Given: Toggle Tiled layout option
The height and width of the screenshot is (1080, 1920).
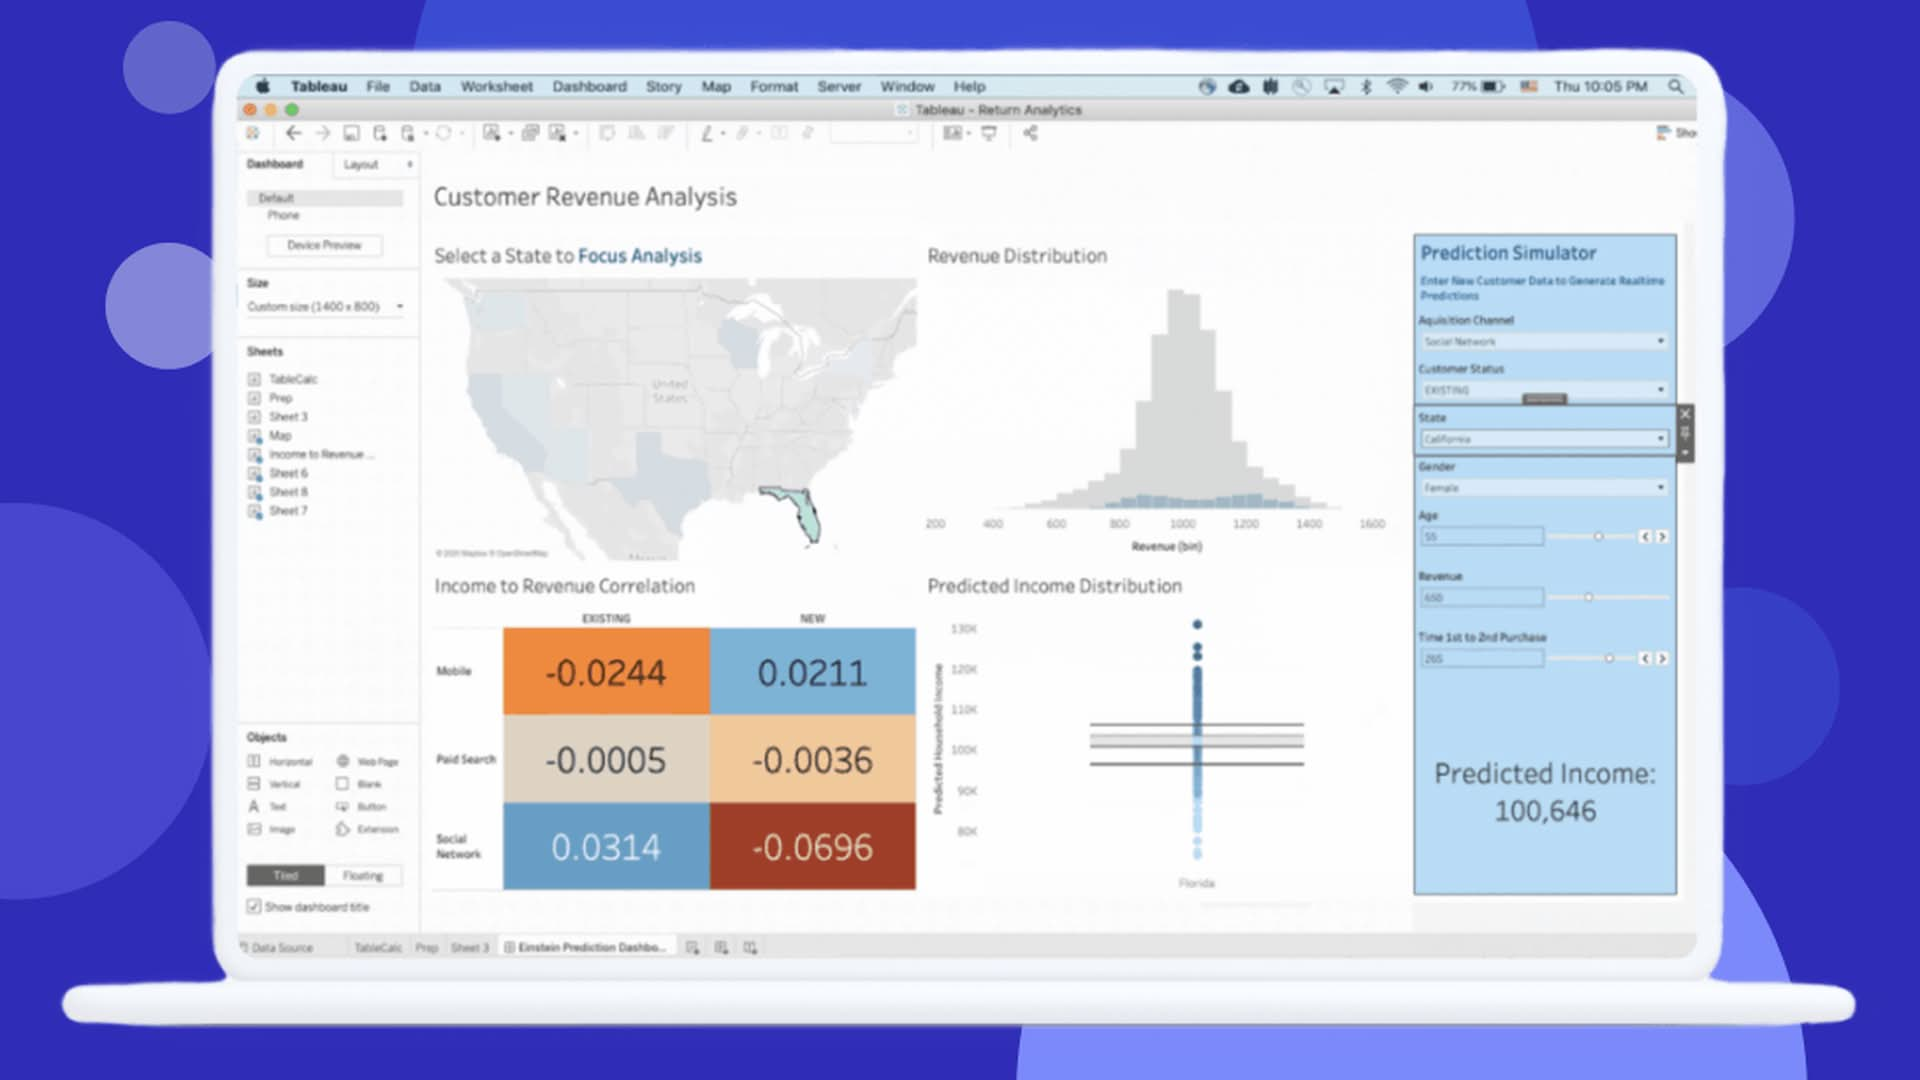Looking at the screenshot, I should (x=284, y=874).
